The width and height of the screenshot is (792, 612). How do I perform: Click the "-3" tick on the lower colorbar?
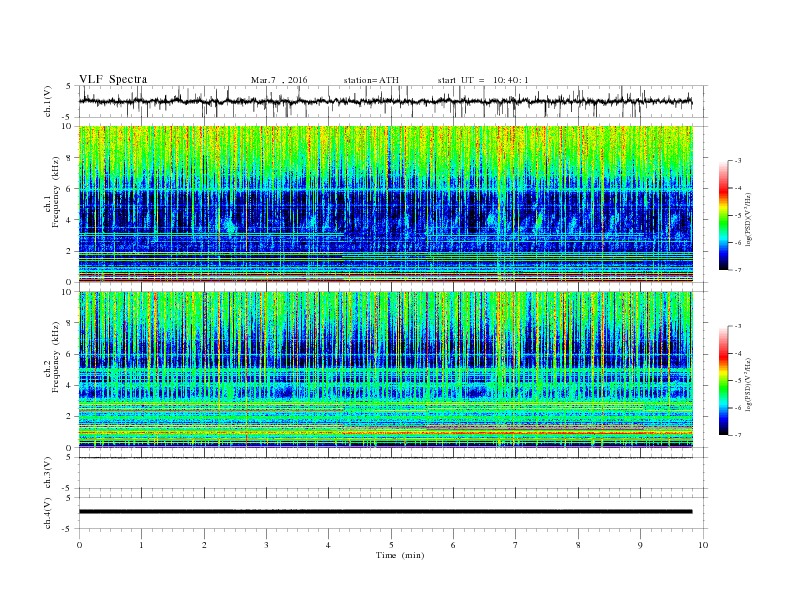click(x=738, y=326)
